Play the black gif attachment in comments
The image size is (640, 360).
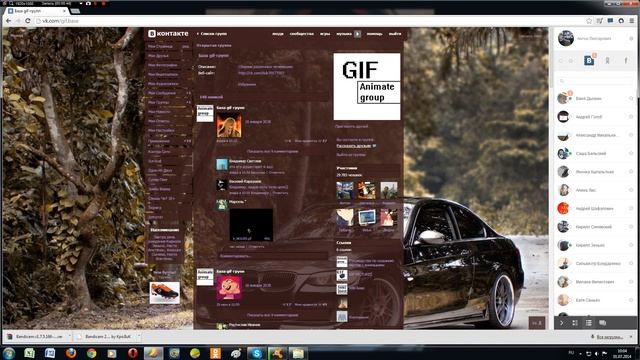pos(251,224)
